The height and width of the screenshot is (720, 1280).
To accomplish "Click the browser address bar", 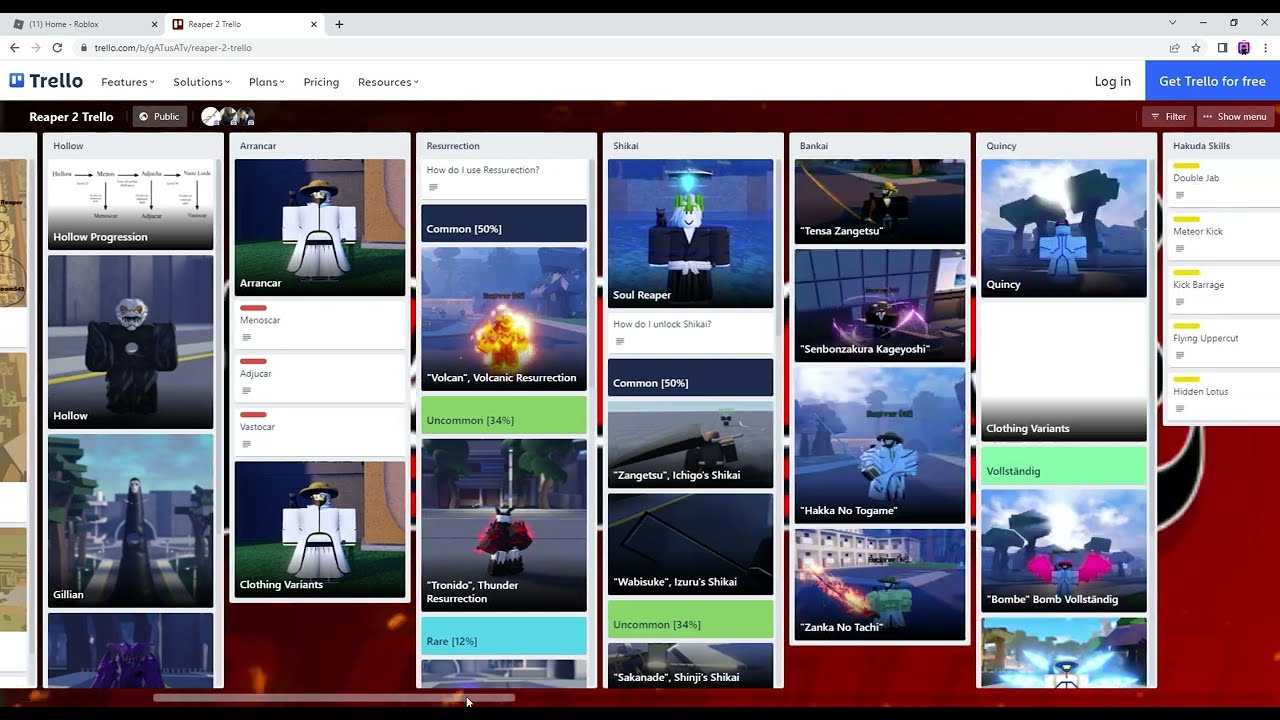I will coord(620,47).
